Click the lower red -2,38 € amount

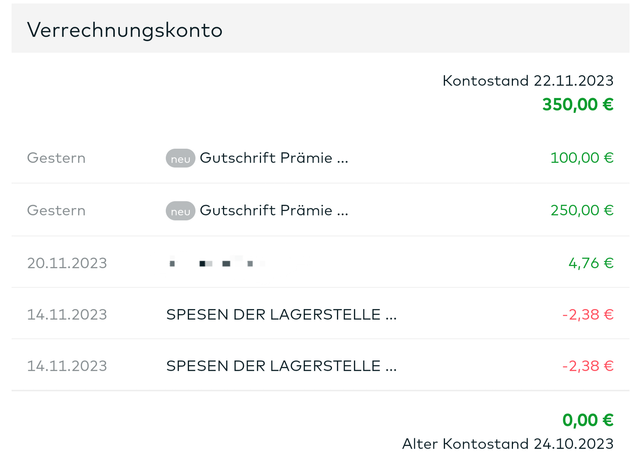(588, 366)
